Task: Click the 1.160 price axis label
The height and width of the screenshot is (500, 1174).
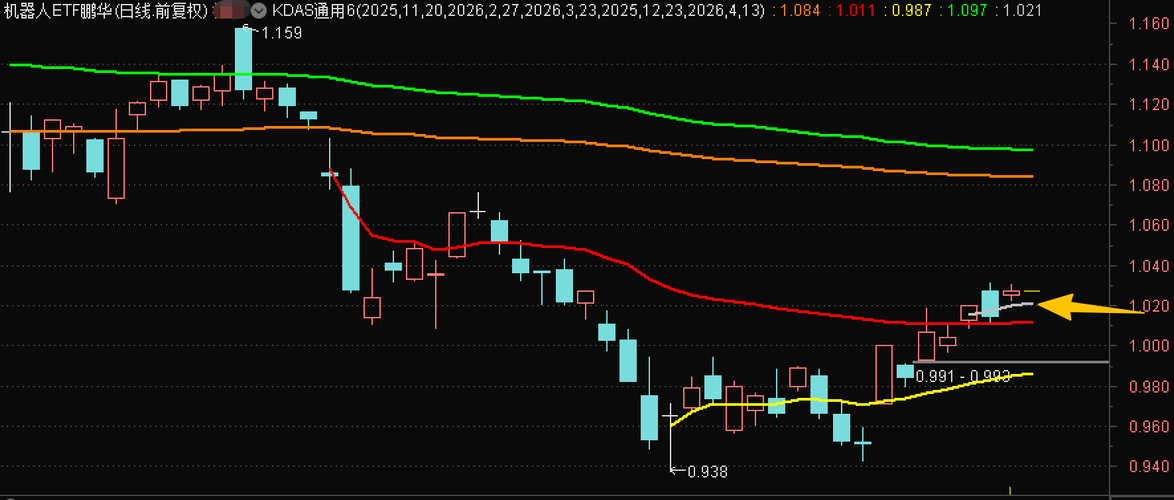Action: click(1149, 25)
